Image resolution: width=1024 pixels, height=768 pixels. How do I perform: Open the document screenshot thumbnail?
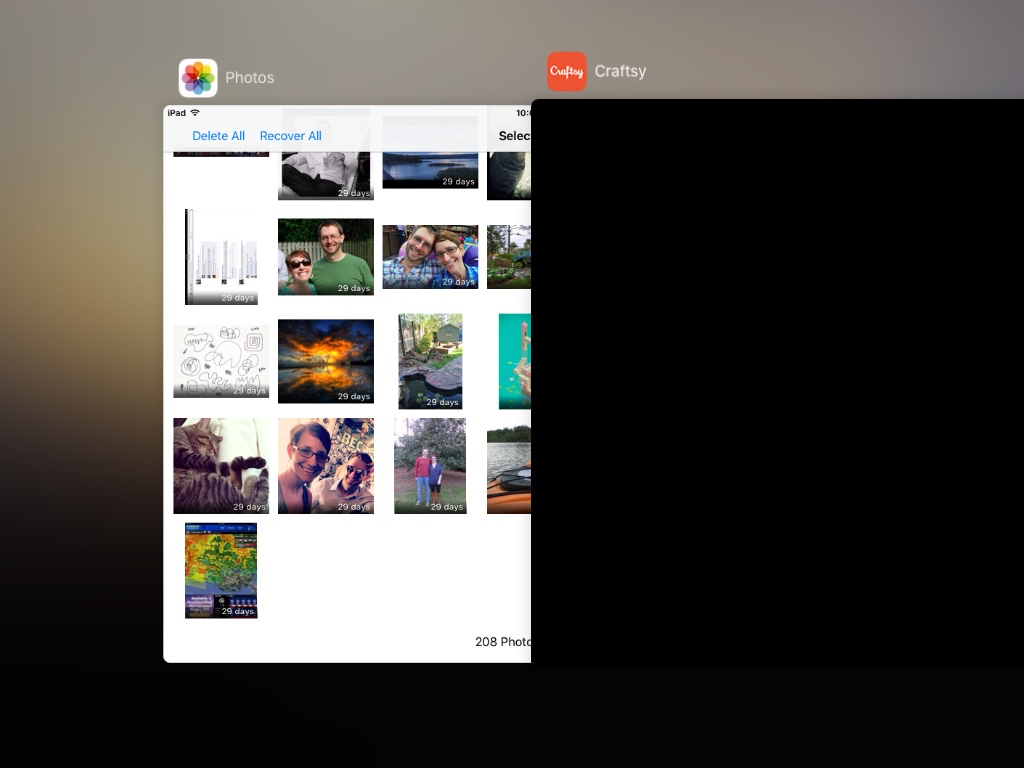(221, 257)
